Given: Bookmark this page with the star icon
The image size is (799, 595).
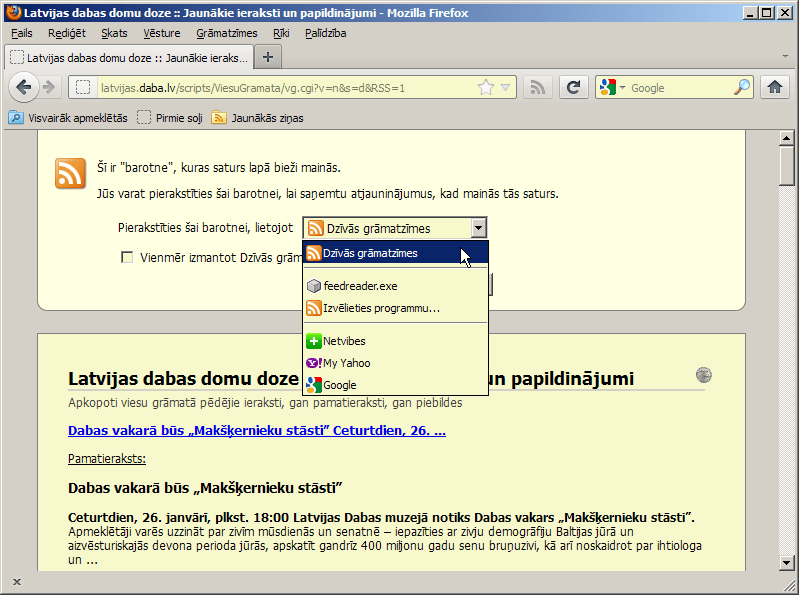Looking at the screenshot, I should (486, 88).
